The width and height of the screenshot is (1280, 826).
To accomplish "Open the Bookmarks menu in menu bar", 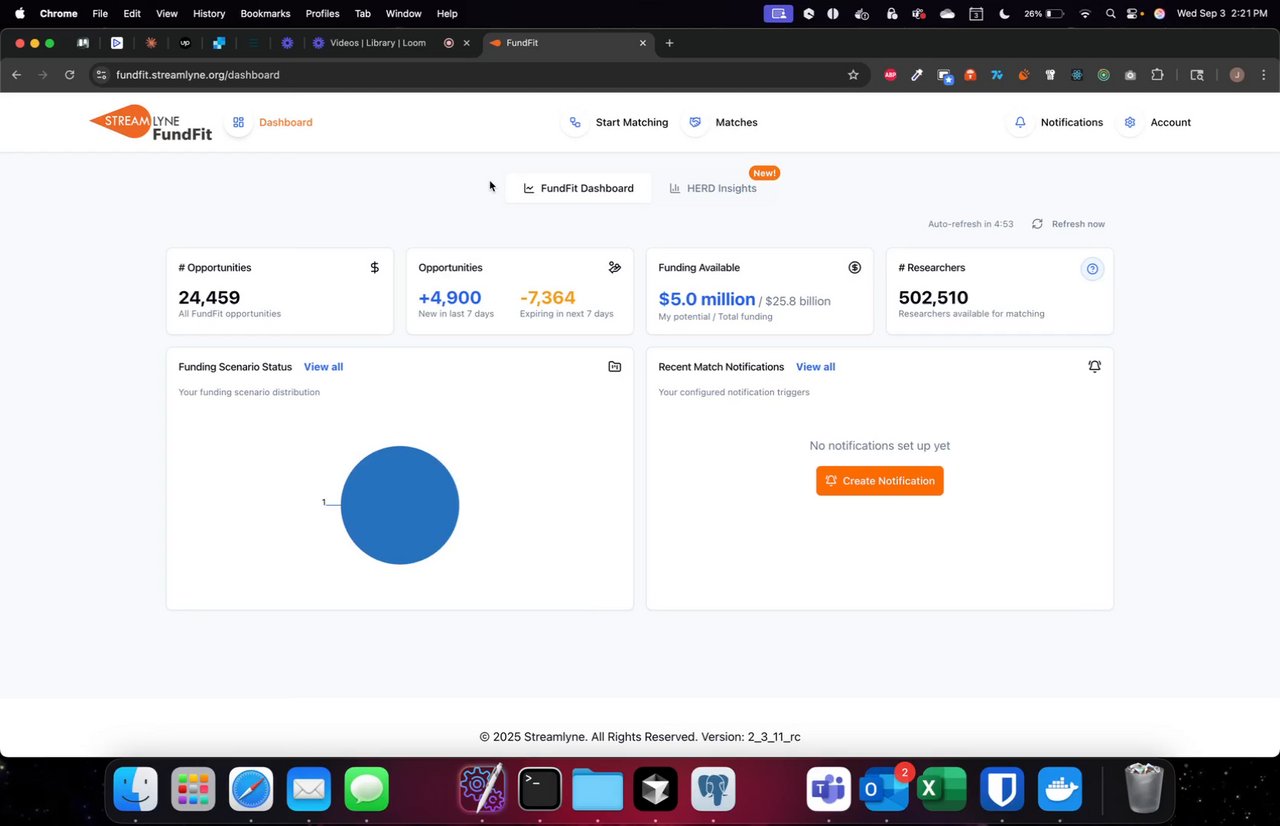I will [x=265, y=14].
